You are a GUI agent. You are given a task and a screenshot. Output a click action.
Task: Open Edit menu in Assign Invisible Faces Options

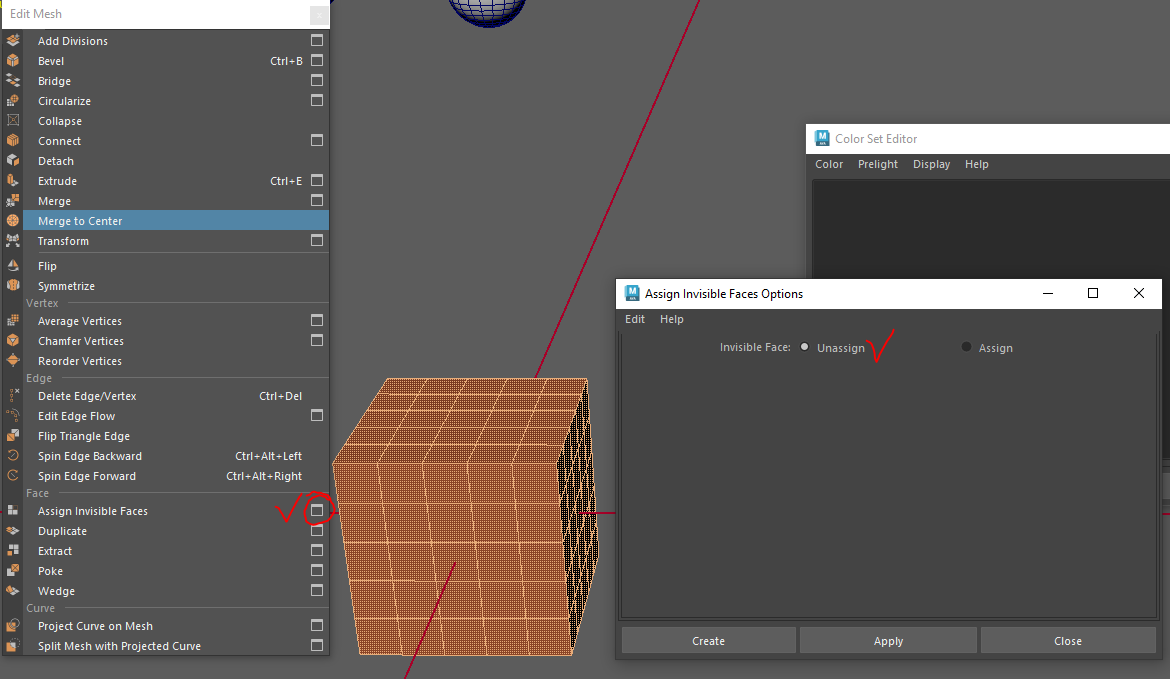pyautogui.click(x=635, y=319)
